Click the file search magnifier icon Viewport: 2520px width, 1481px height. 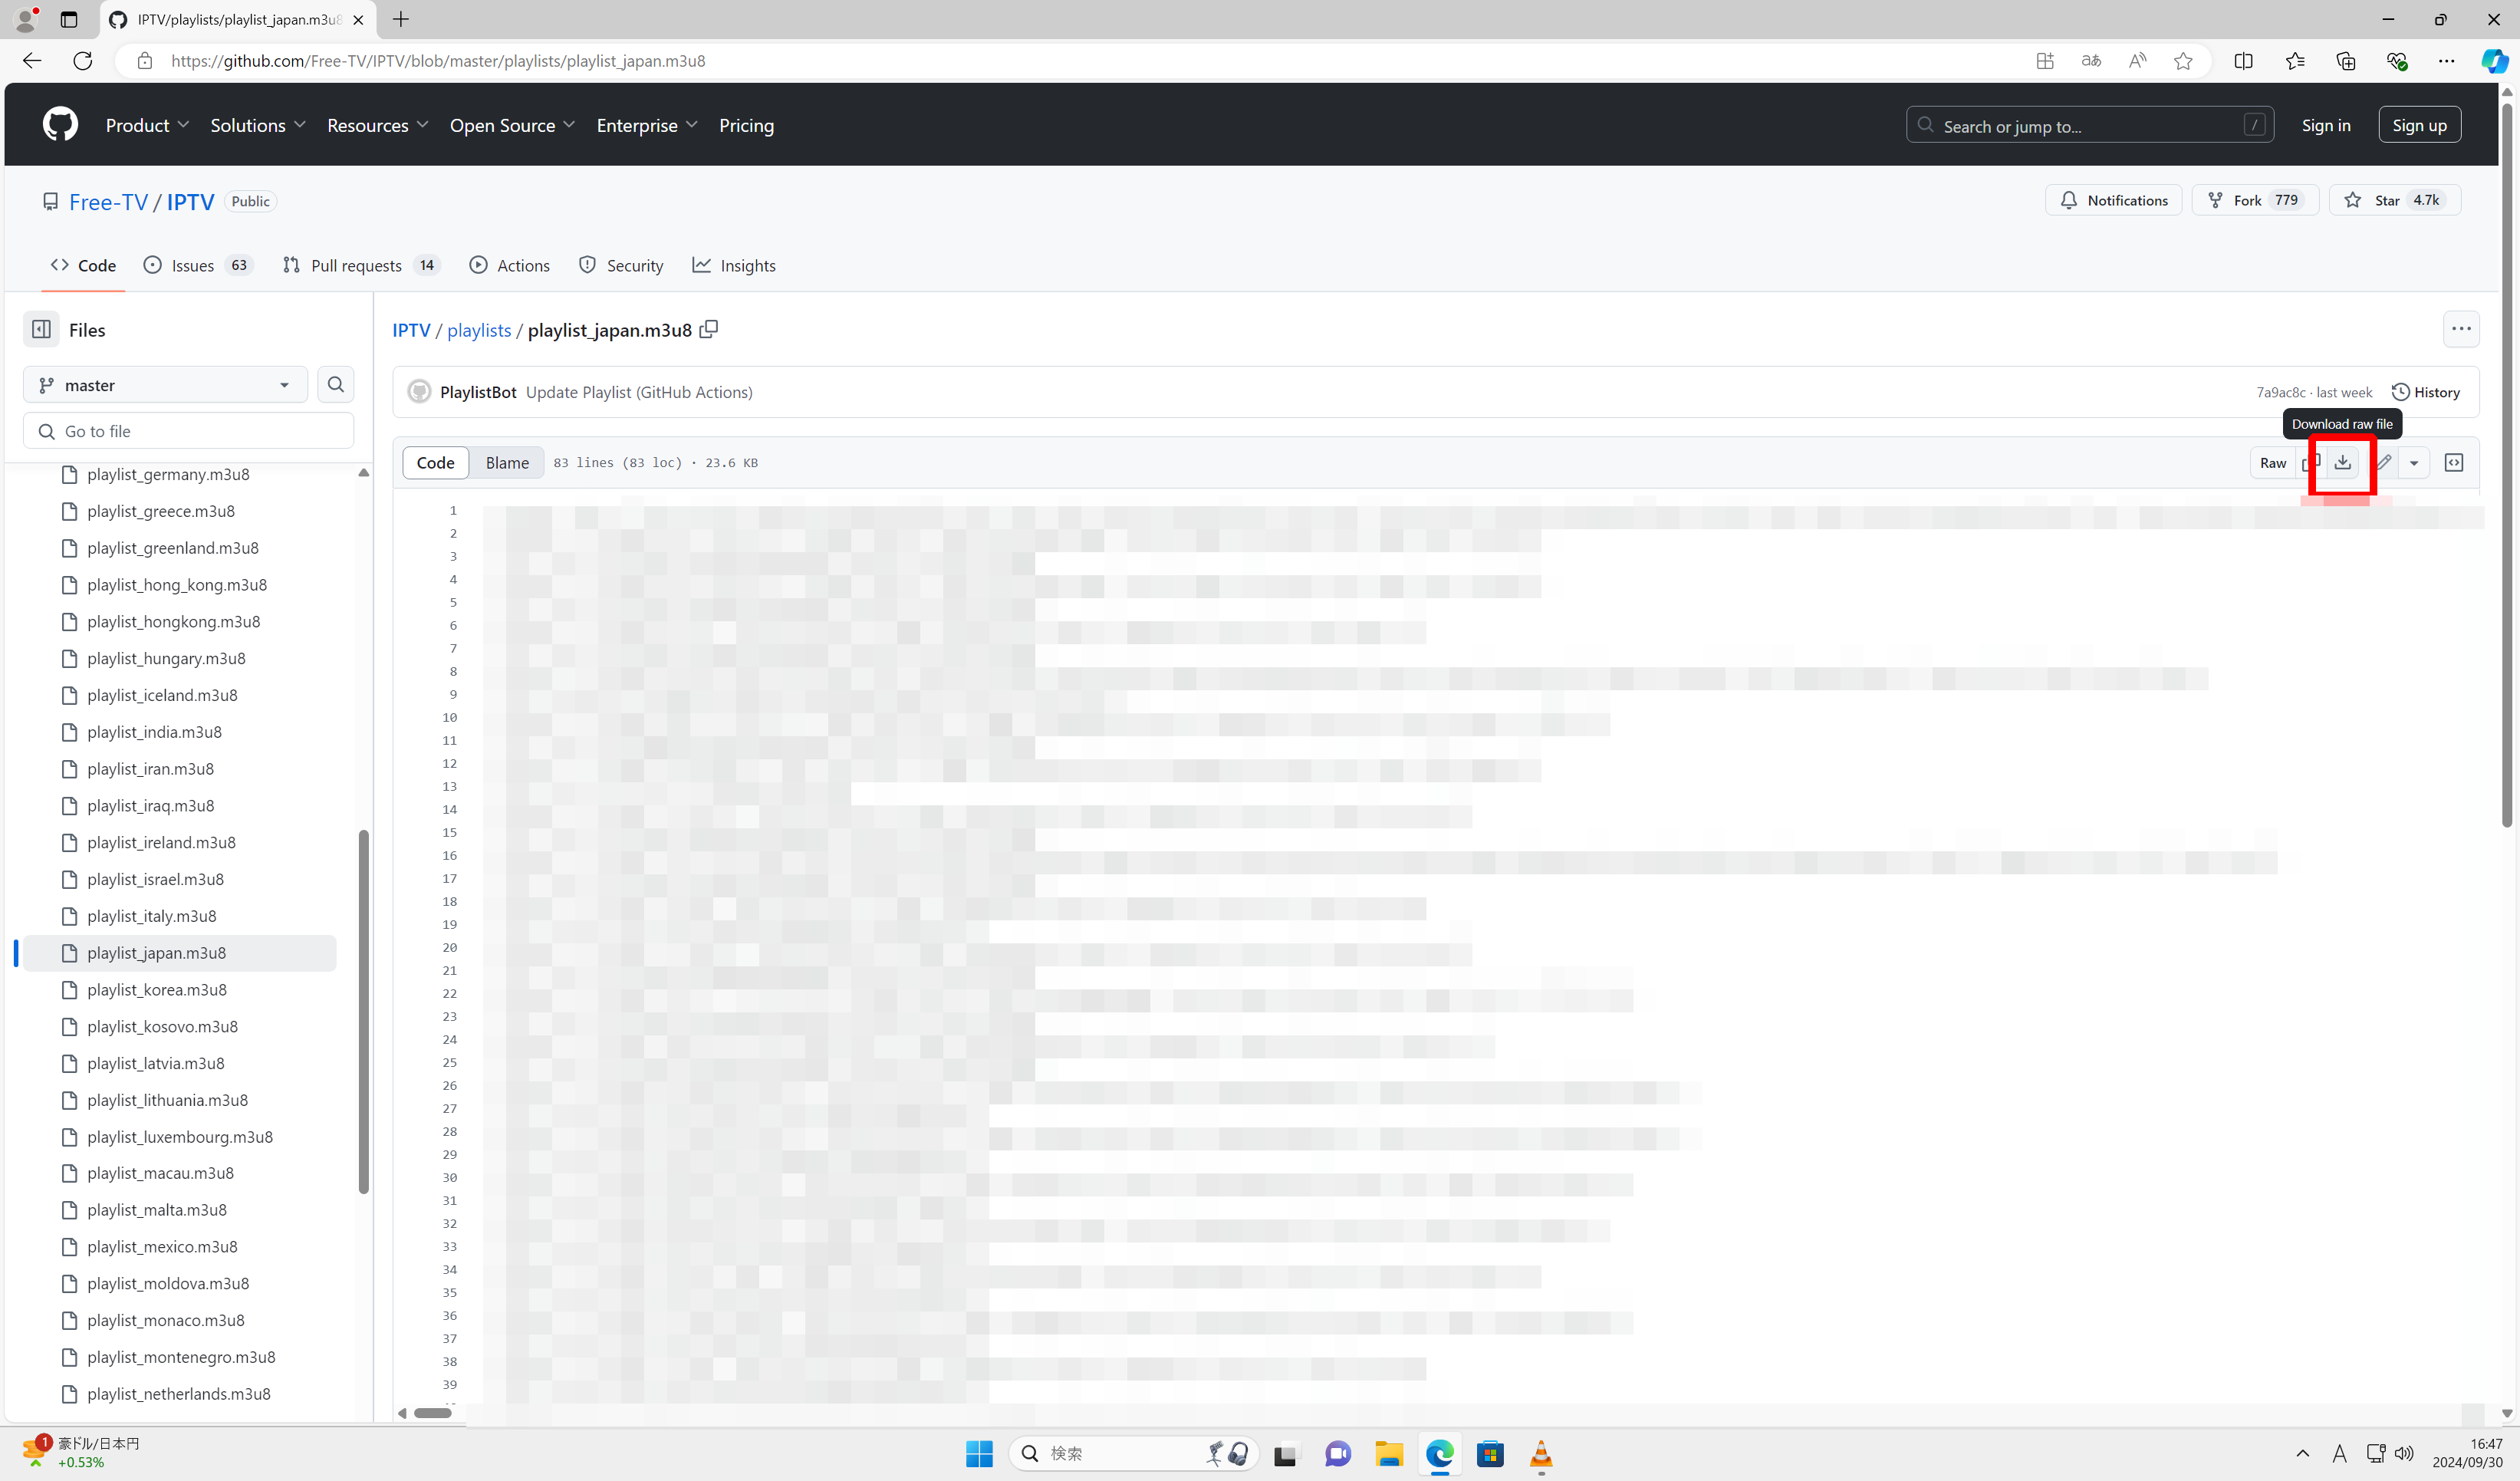pos(336,385)
